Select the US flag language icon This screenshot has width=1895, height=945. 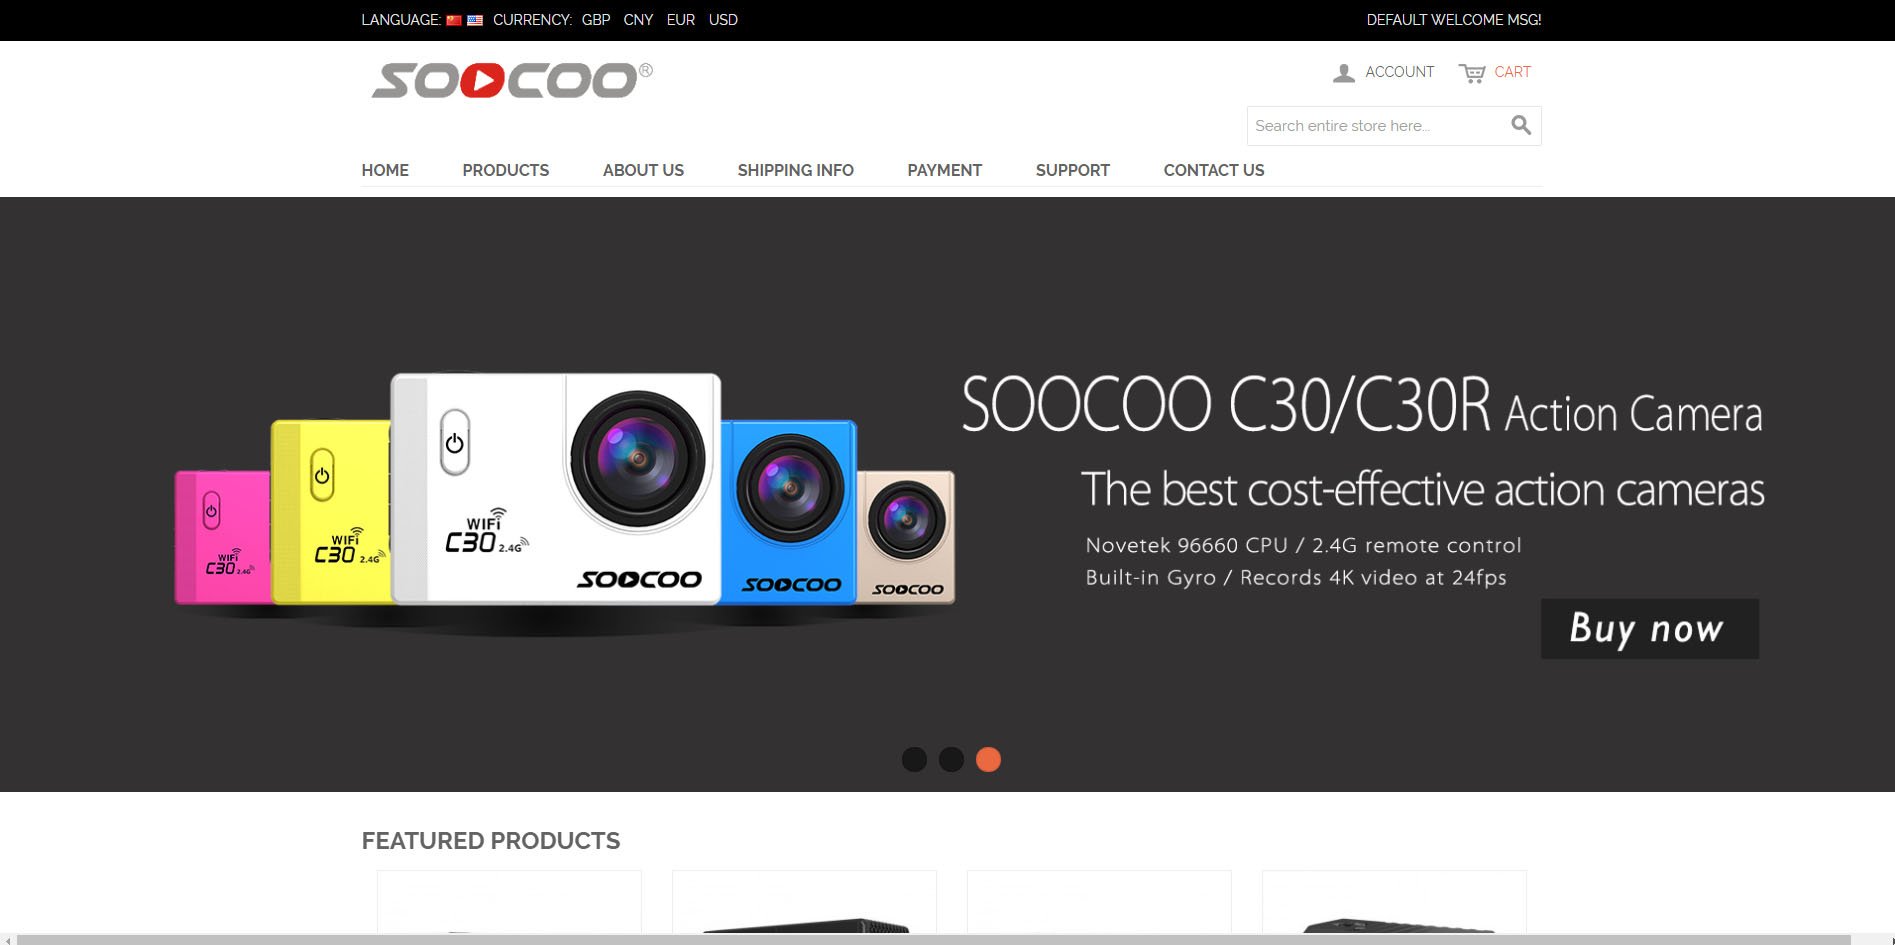tap(475, 20)
